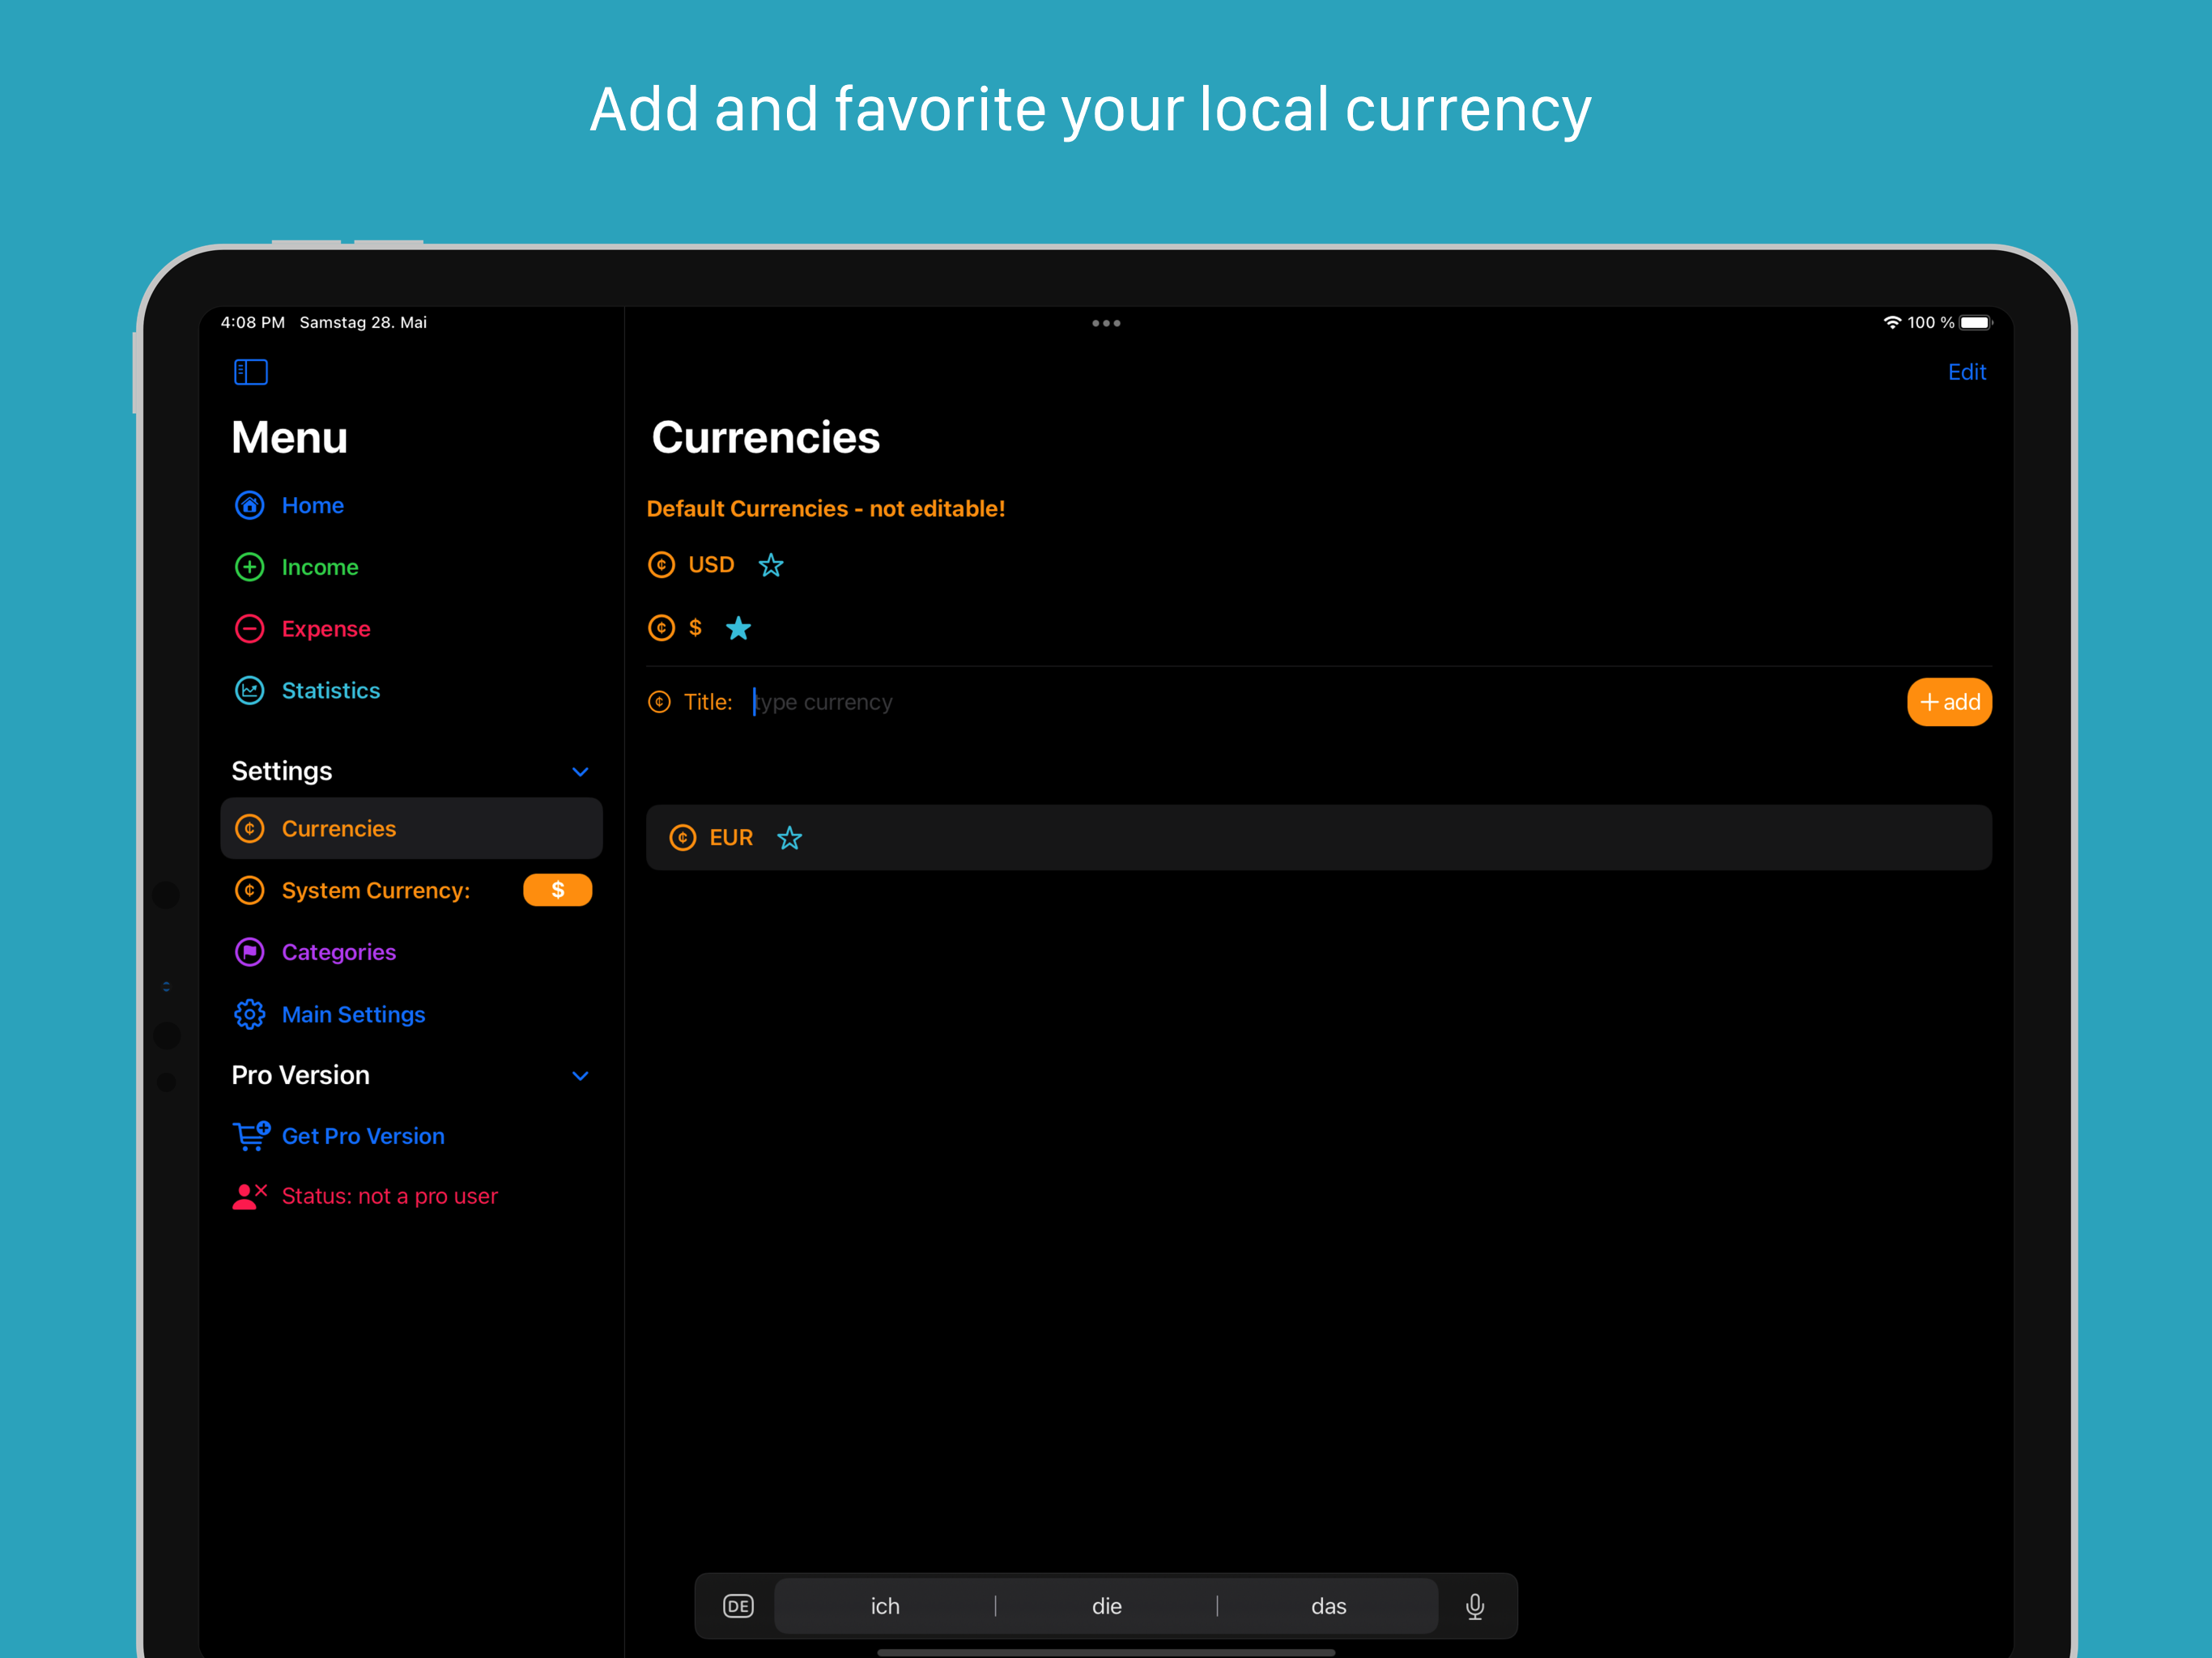The image size is (2212, 1658).
Task: Favorite the USD currency star
Action: 771,565
